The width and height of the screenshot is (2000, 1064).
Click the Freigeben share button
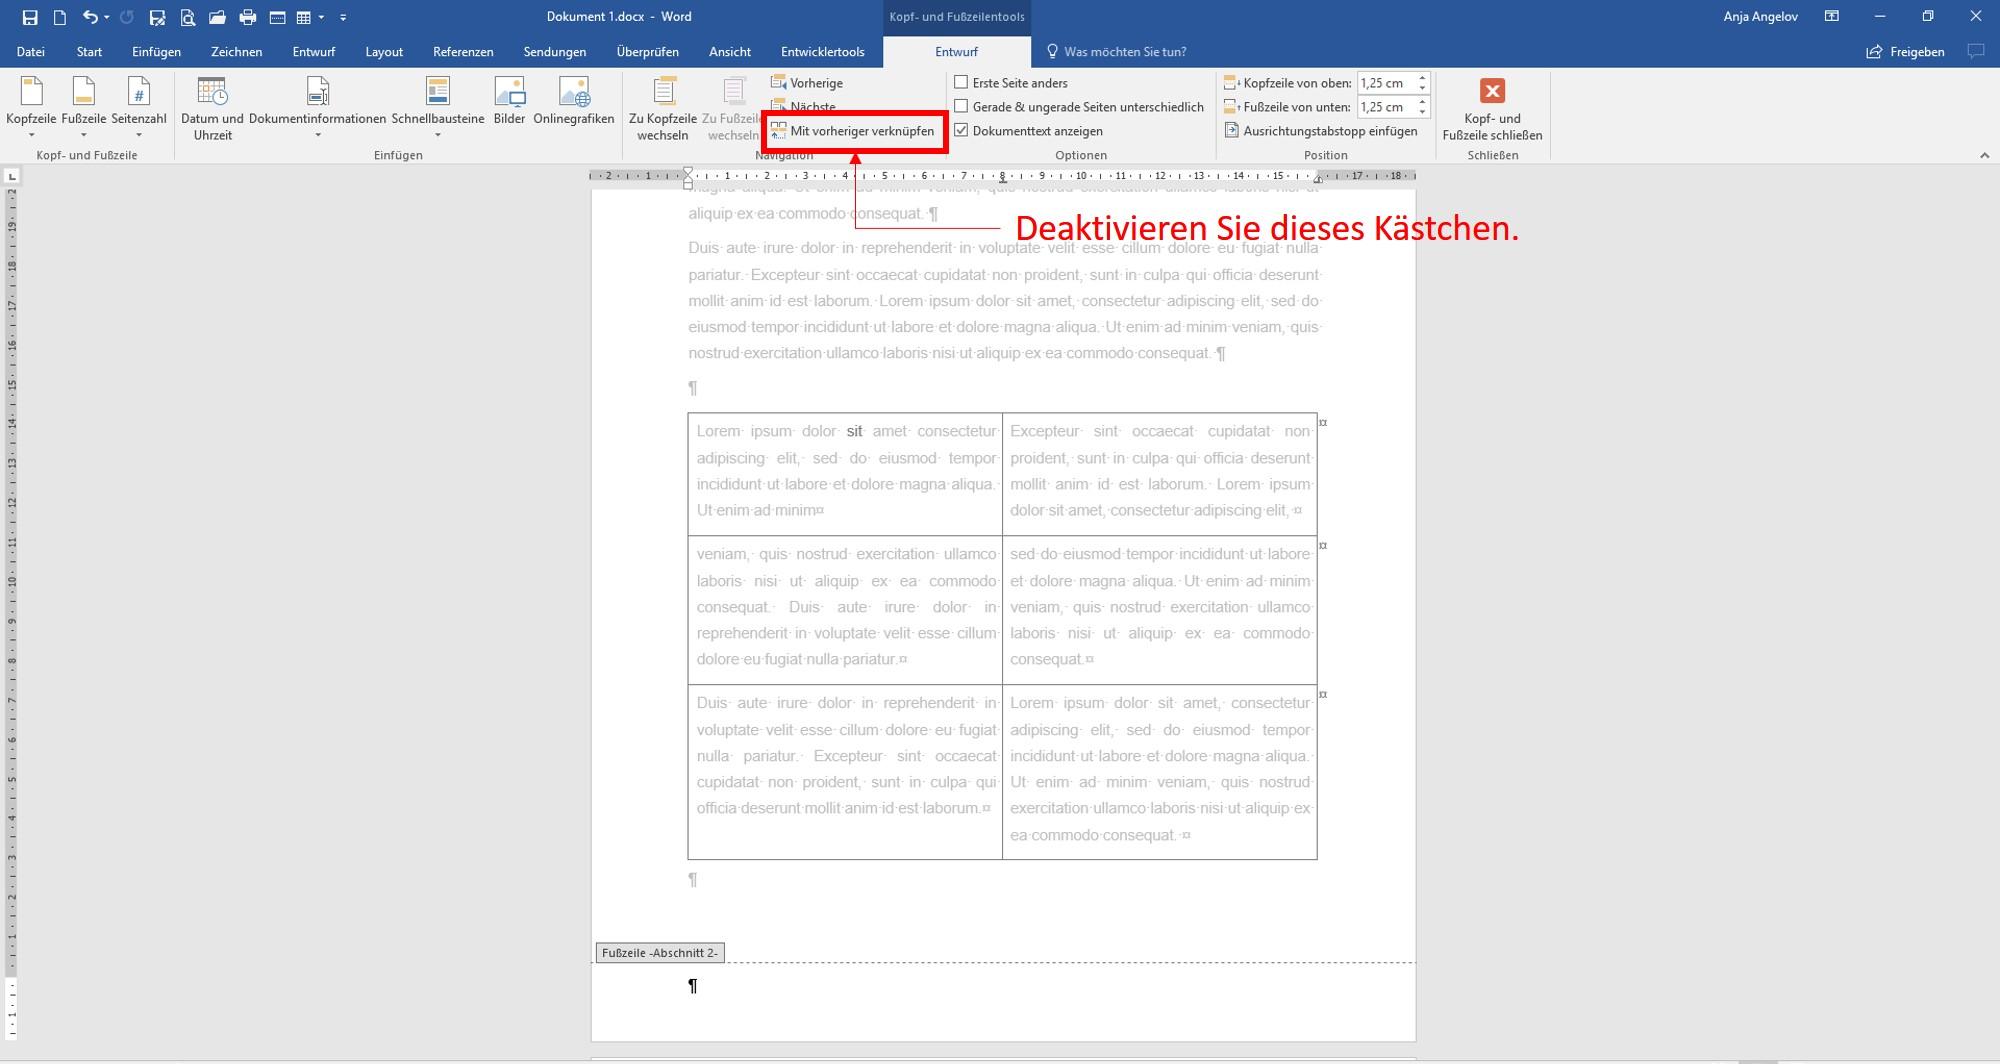tap(1906, 52)
